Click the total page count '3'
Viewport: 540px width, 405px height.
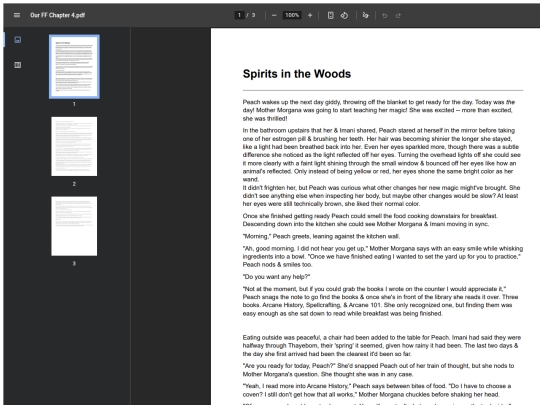tap(253, 15)
